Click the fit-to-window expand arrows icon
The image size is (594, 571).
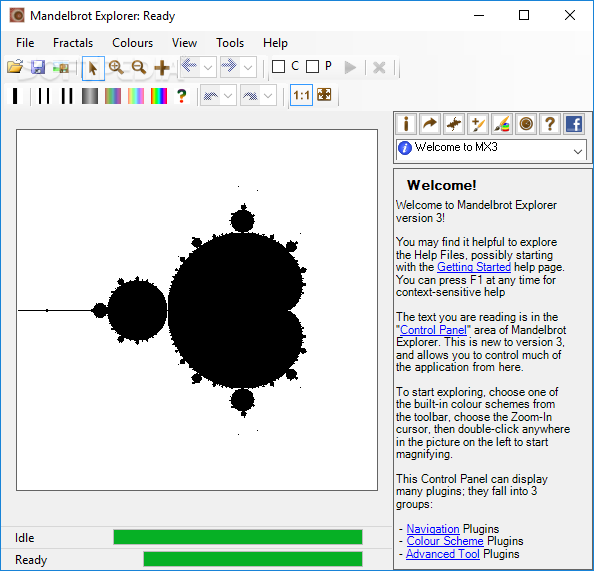[324, 95]
